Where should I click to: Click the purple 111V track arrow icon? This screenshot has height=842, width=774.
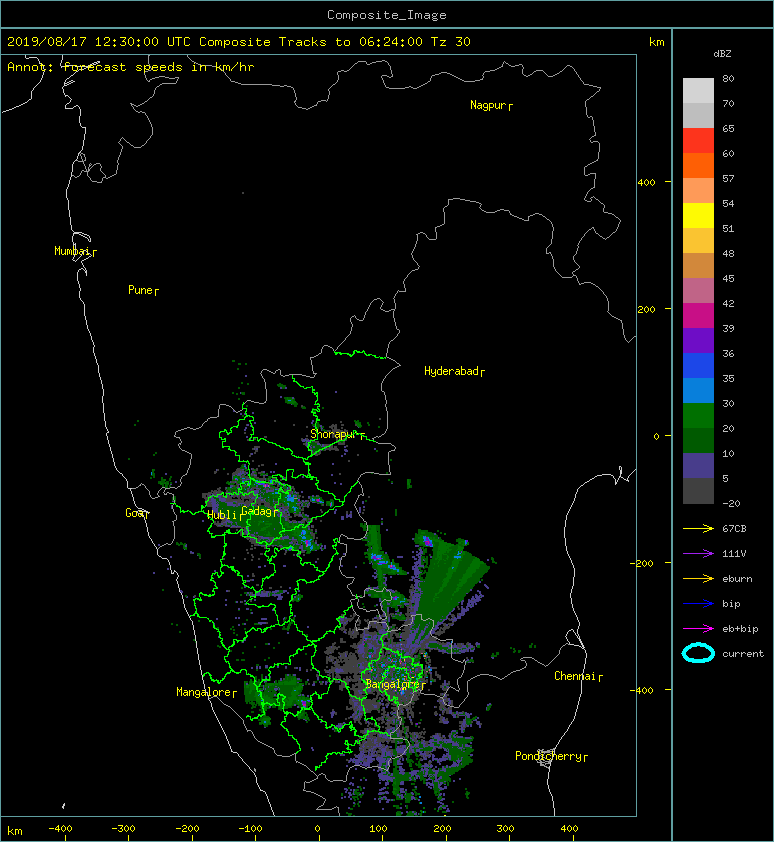coord(698,553)
